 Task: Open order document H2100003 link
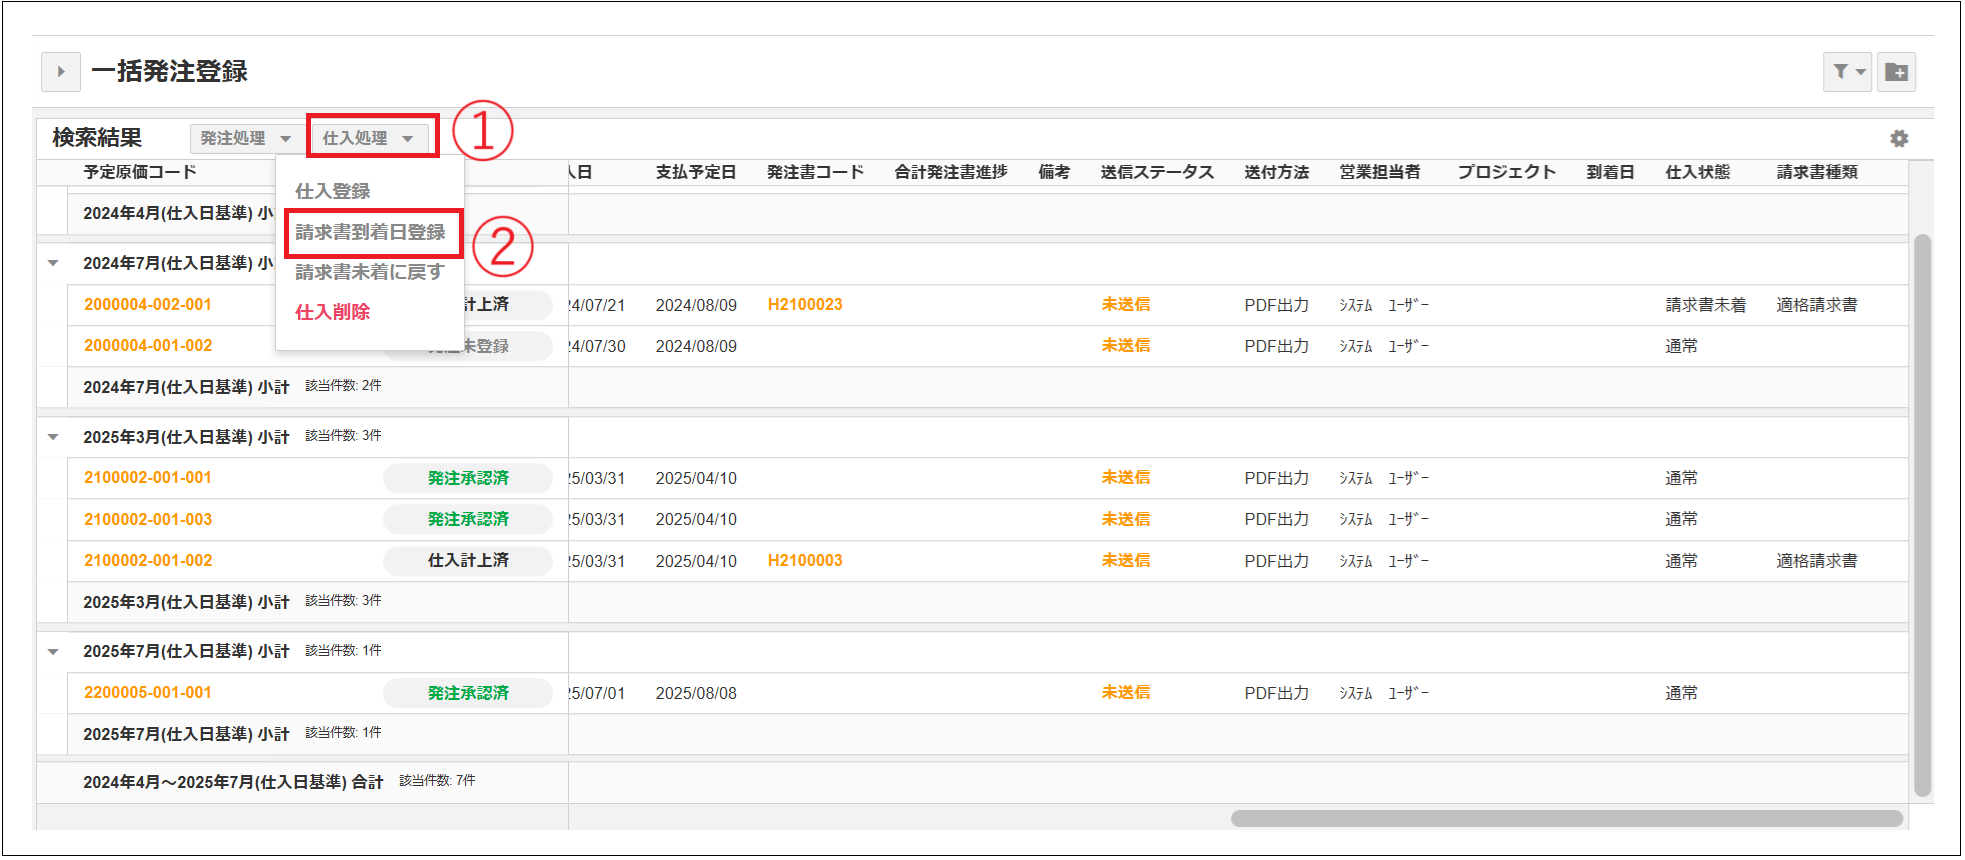click(x=805, y=561)
